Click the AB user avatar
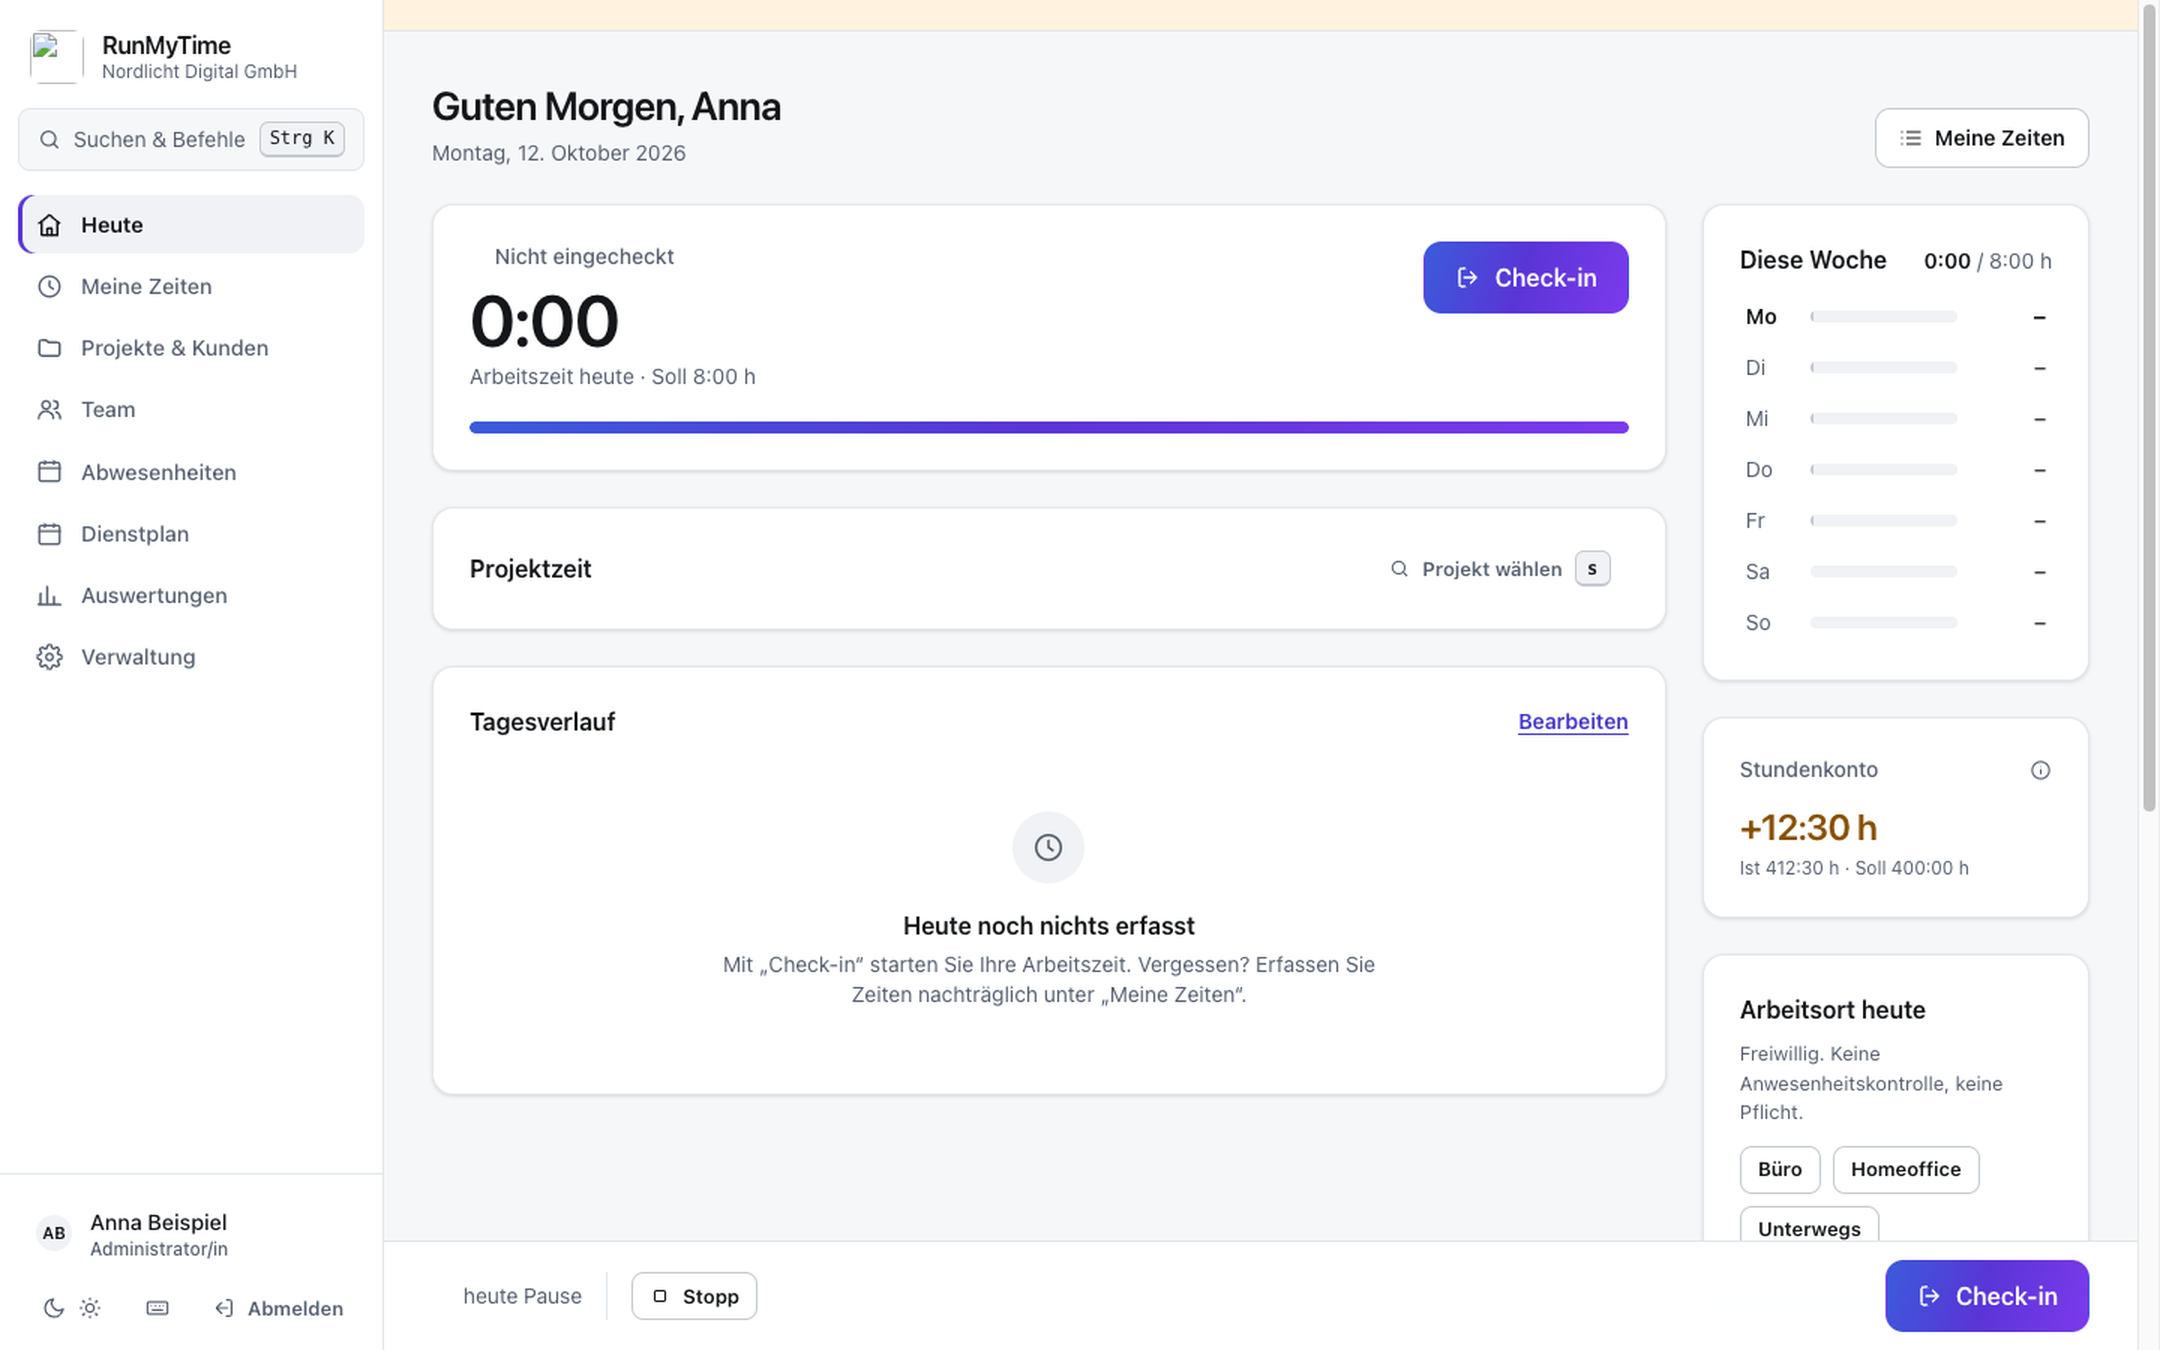Viewport: 2160px width, 1350px height. 54,1234
